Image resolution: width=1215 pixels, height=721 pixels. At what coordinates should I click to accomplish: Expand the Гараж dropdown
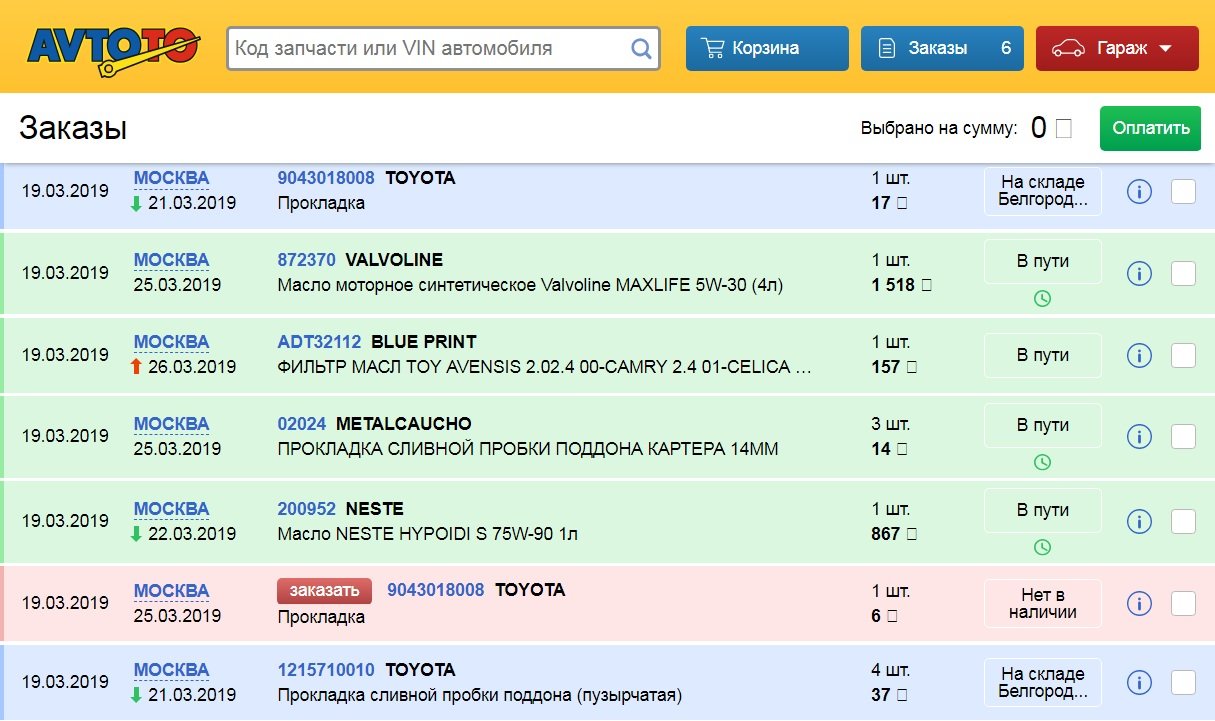(x=1117, y=48)
